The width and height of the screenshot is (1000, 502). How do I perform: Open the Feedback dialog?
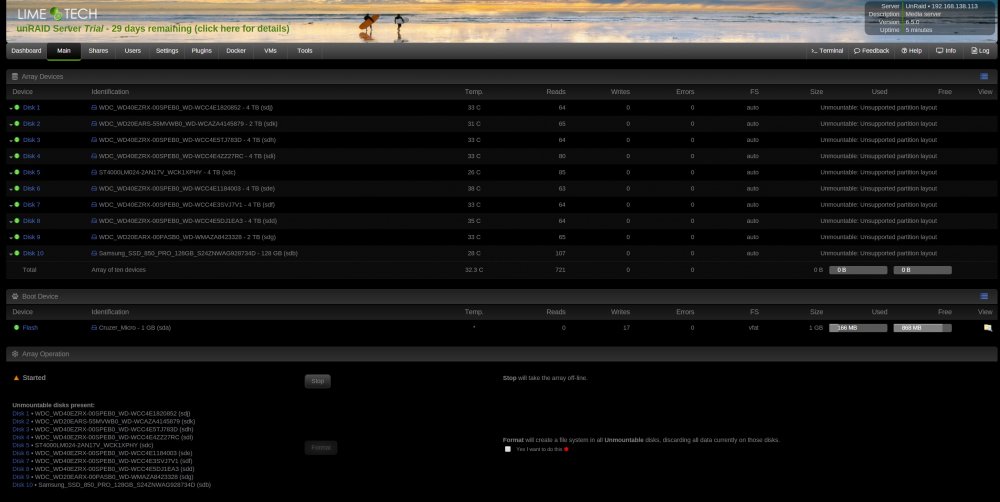tap(871, 51)
